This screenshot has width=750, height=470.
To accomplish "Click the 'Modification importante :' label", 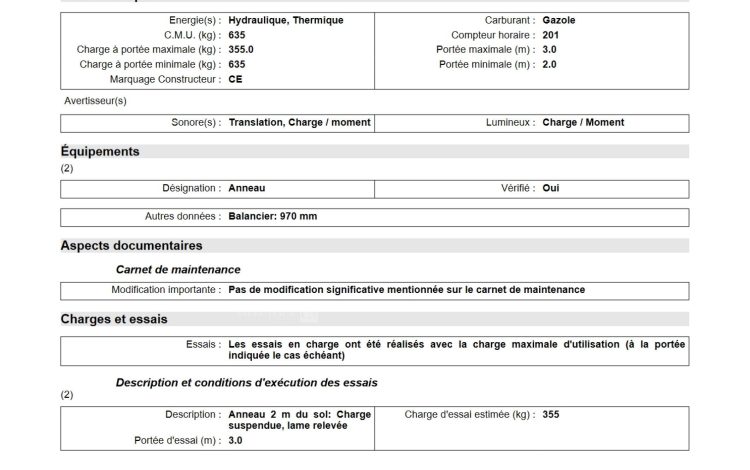I will [x=166, y=290].
